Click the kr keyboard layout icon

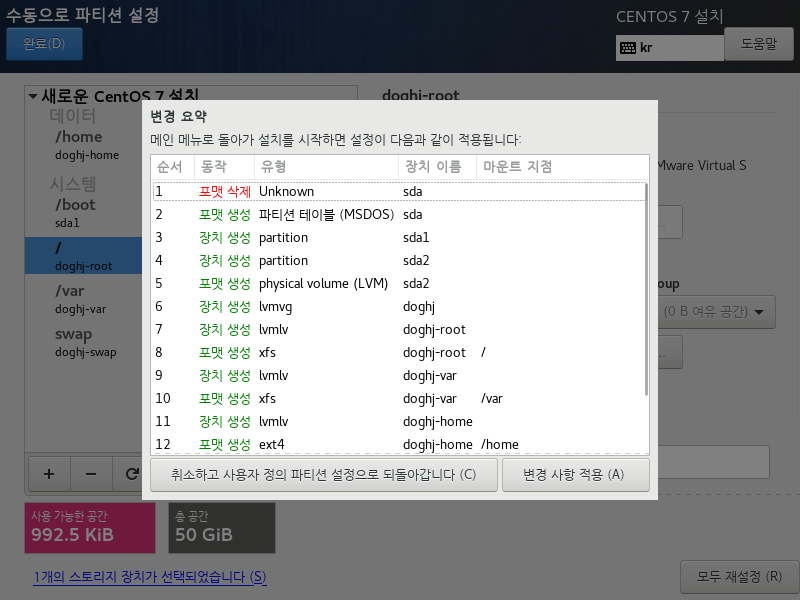pyautogui.click(x=628, y=48)
